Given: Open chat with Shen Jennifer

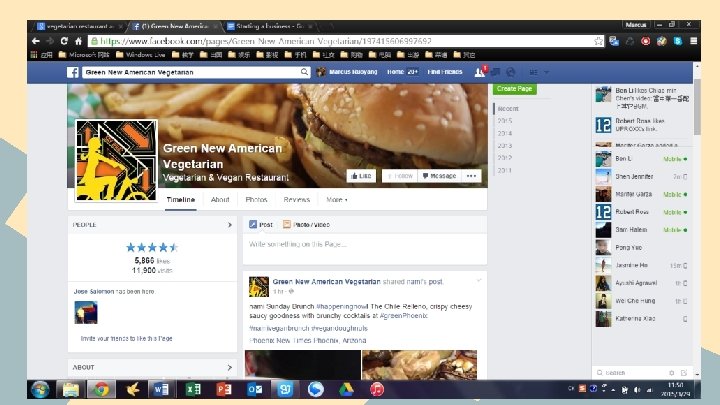Looking at the screenshot, I should coord(641,176).
